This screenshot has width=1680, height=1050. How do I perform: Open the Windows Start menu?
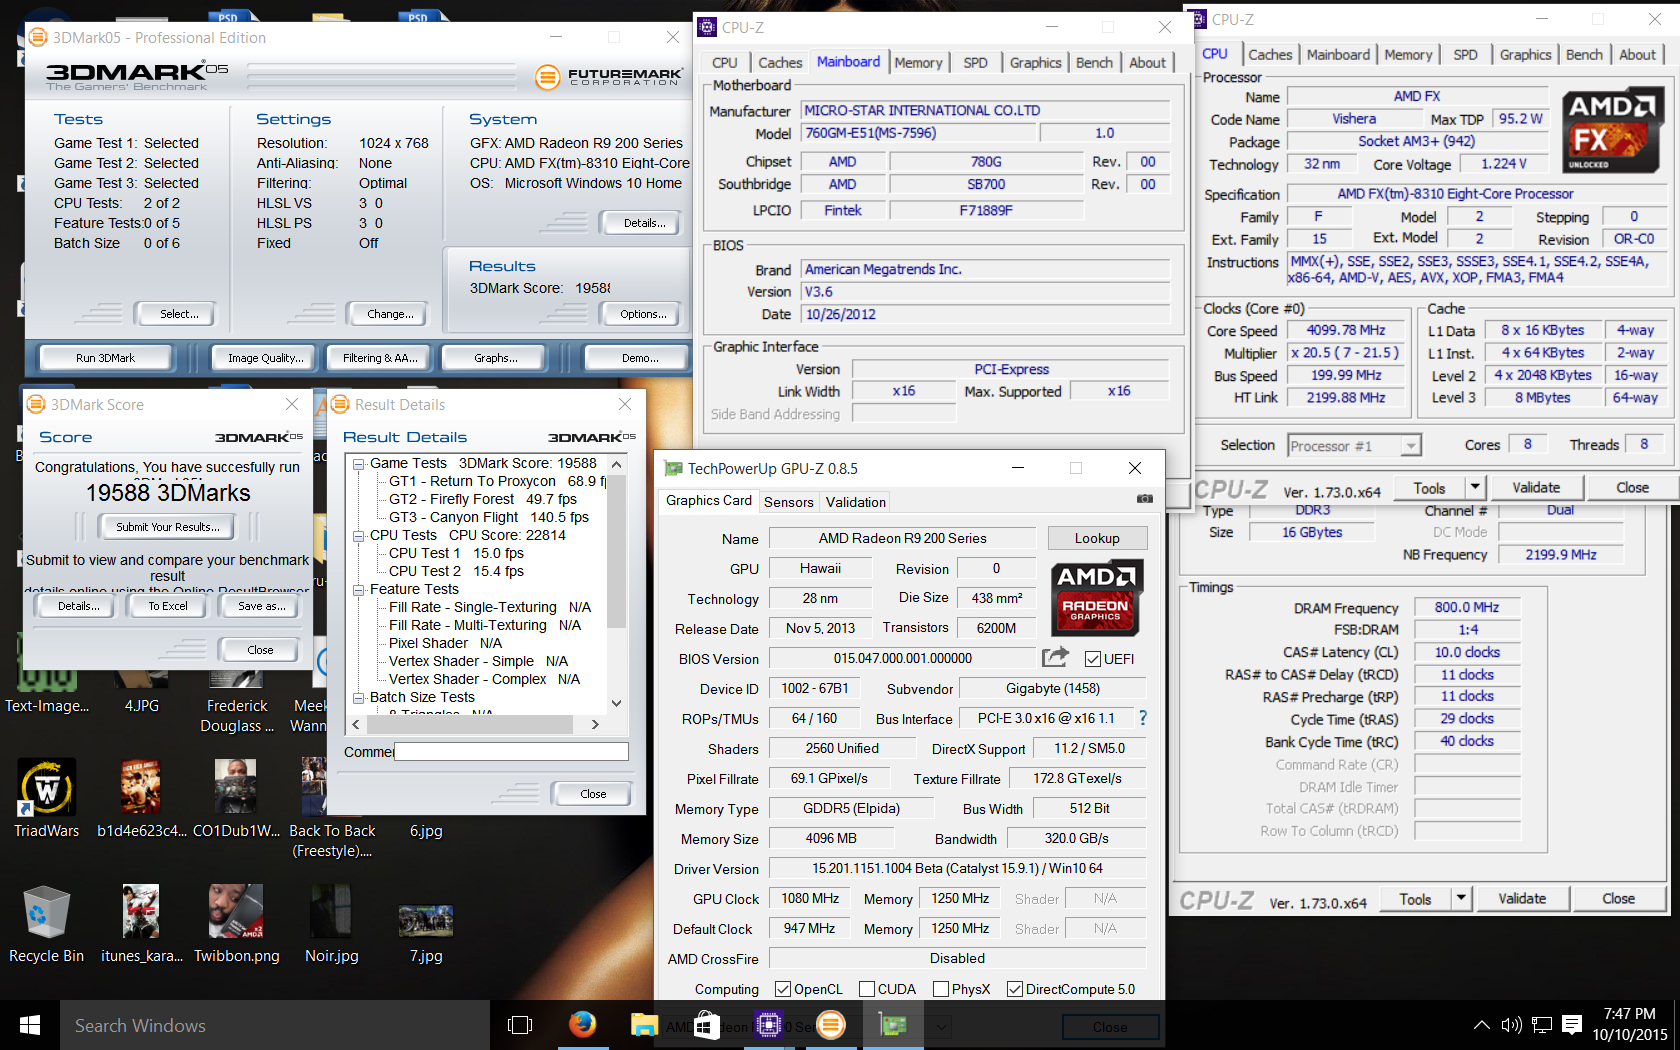(x=30, y=1025)
